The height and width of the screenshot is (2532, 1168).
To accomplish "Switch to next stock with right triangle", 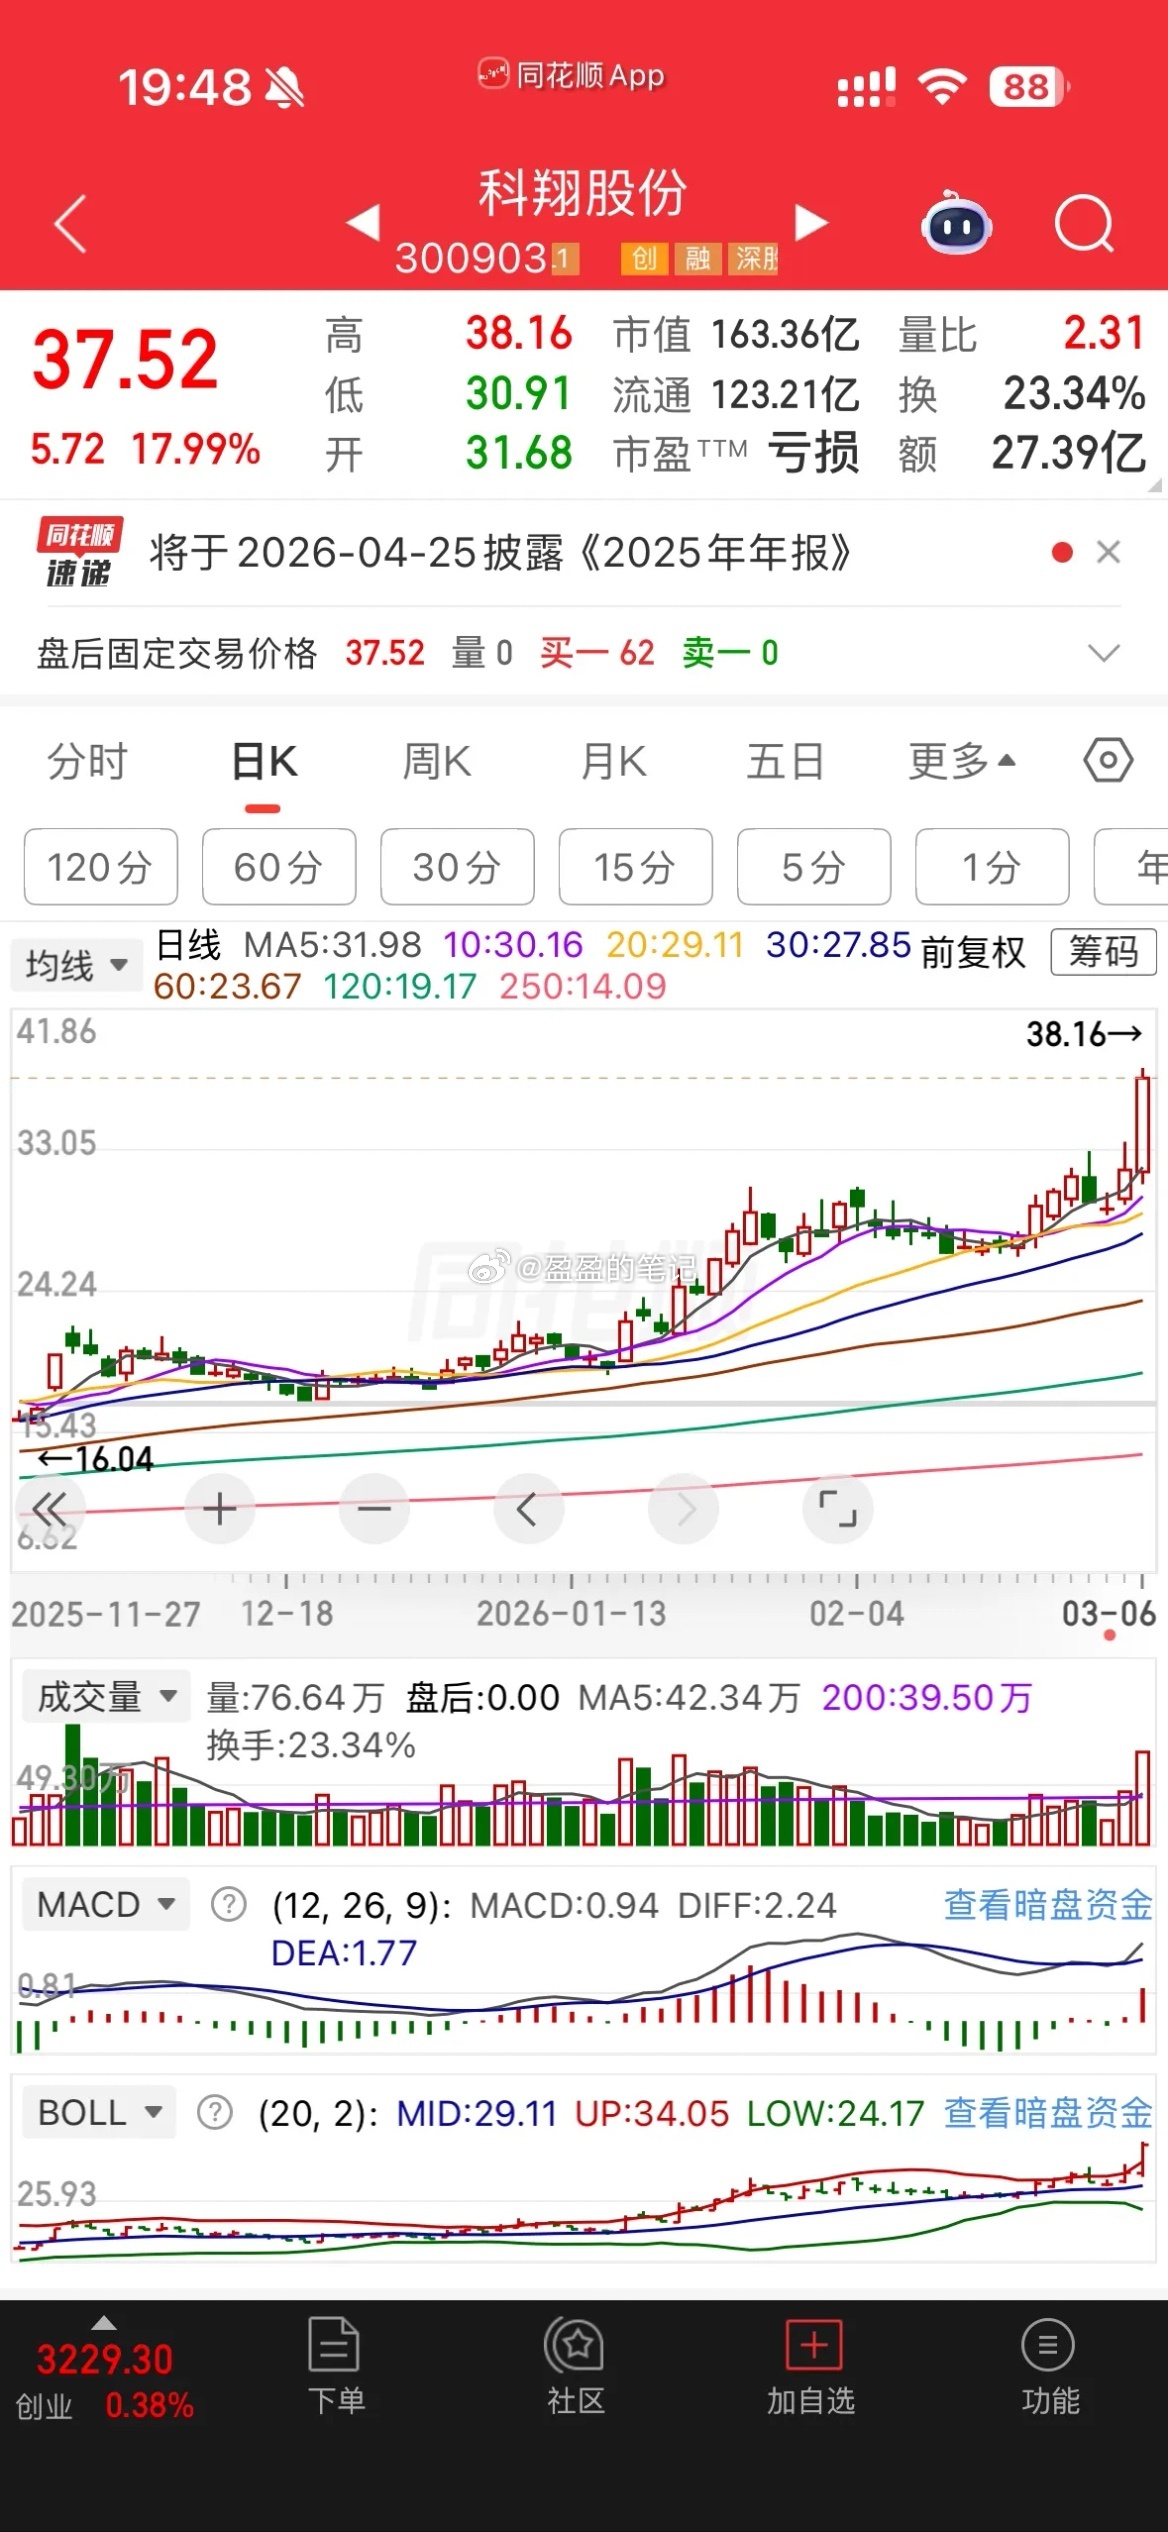I will (x=811, y=222).
